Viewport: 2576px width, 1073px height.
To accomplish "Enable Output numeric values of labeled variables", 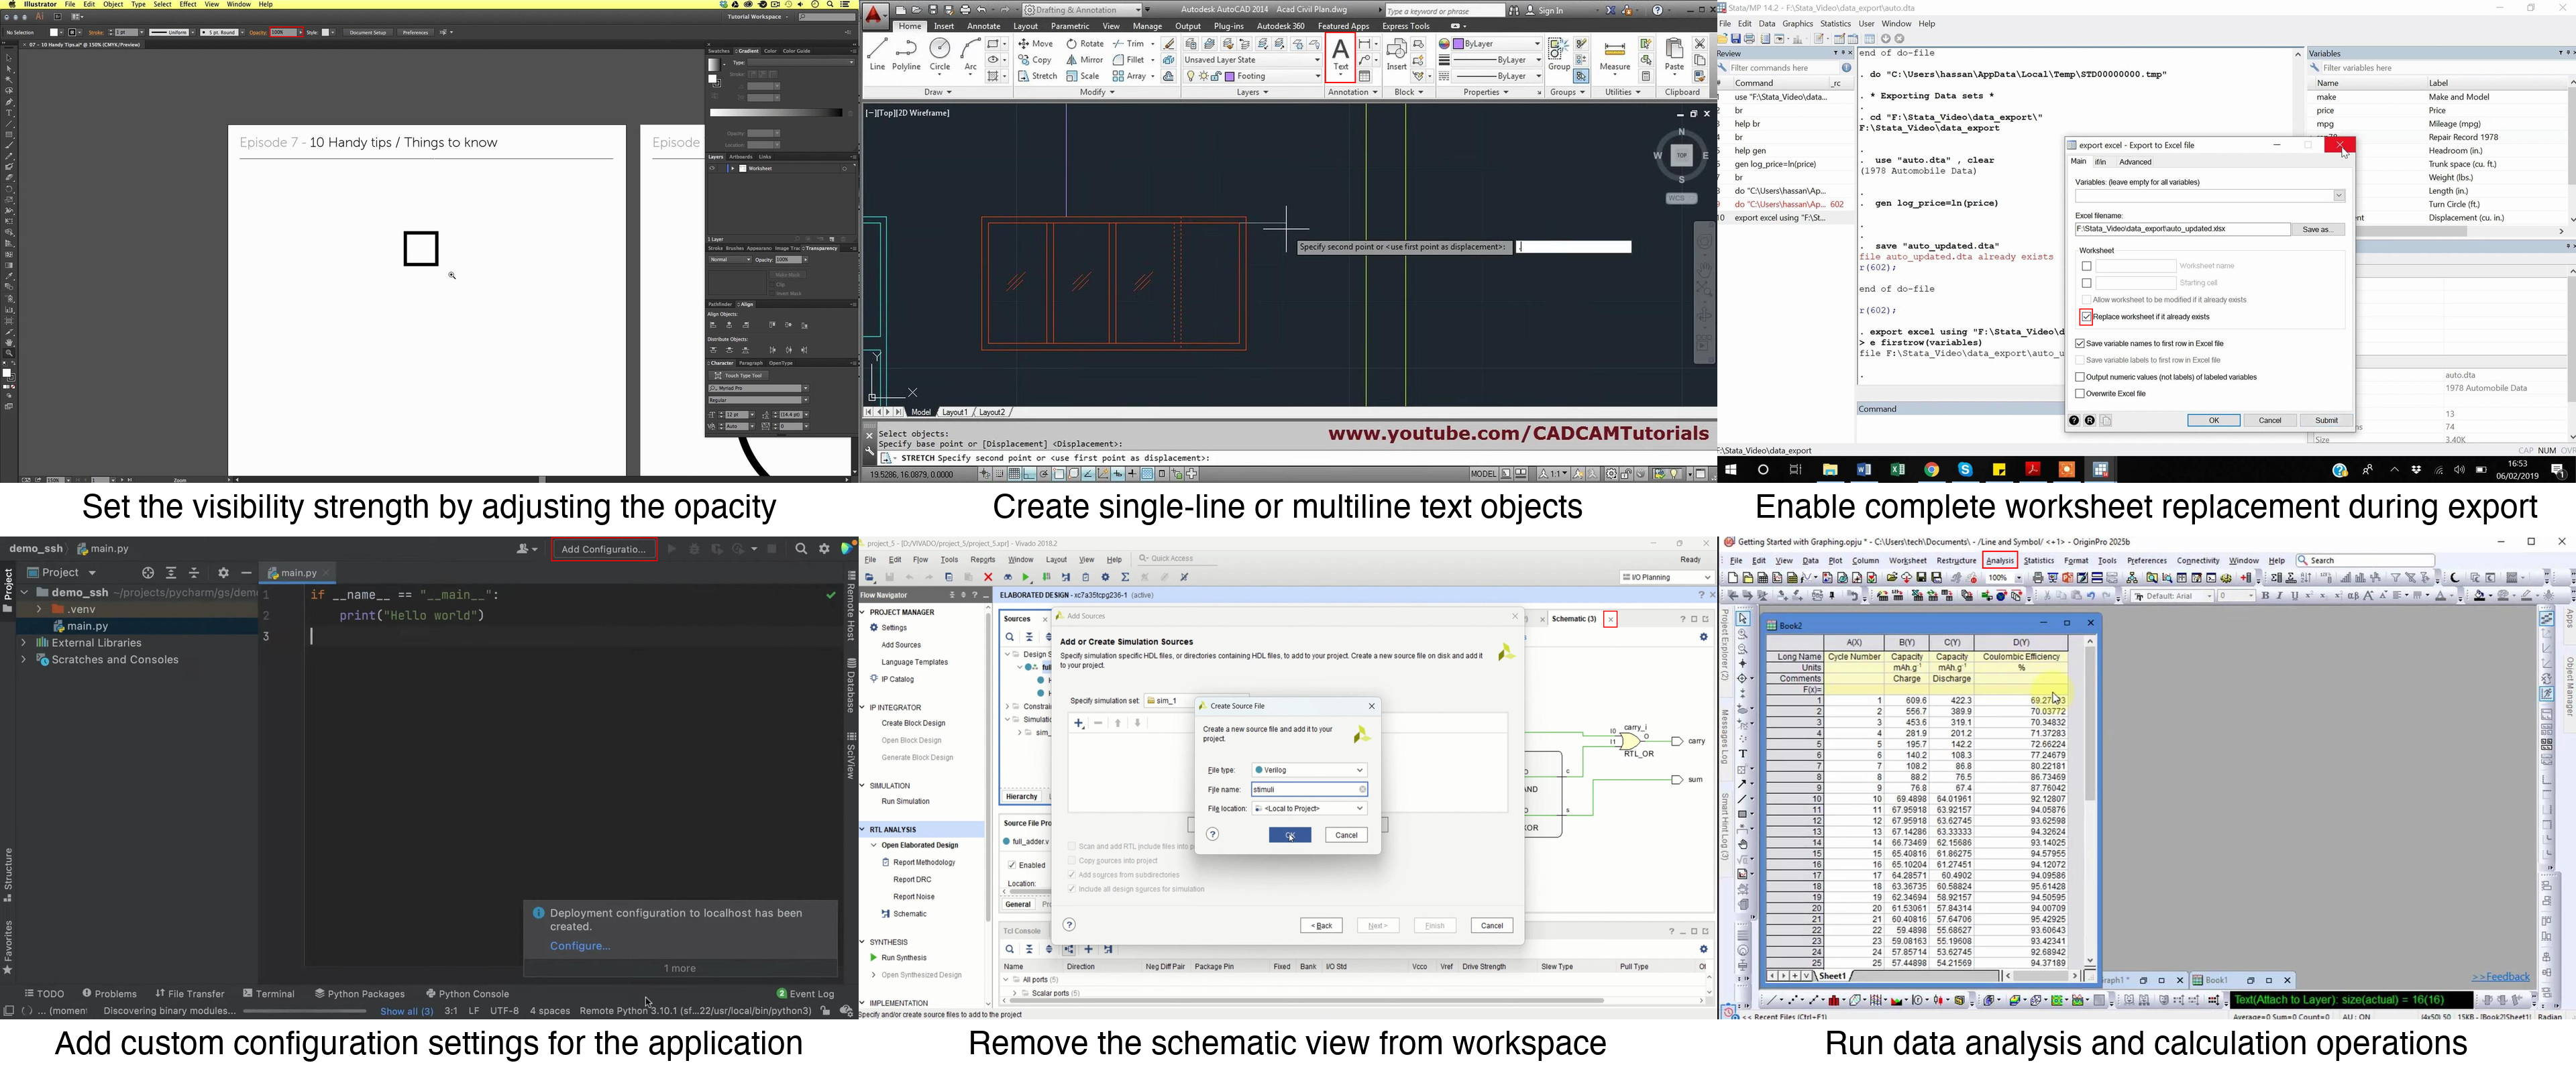I will [2080, 377].
